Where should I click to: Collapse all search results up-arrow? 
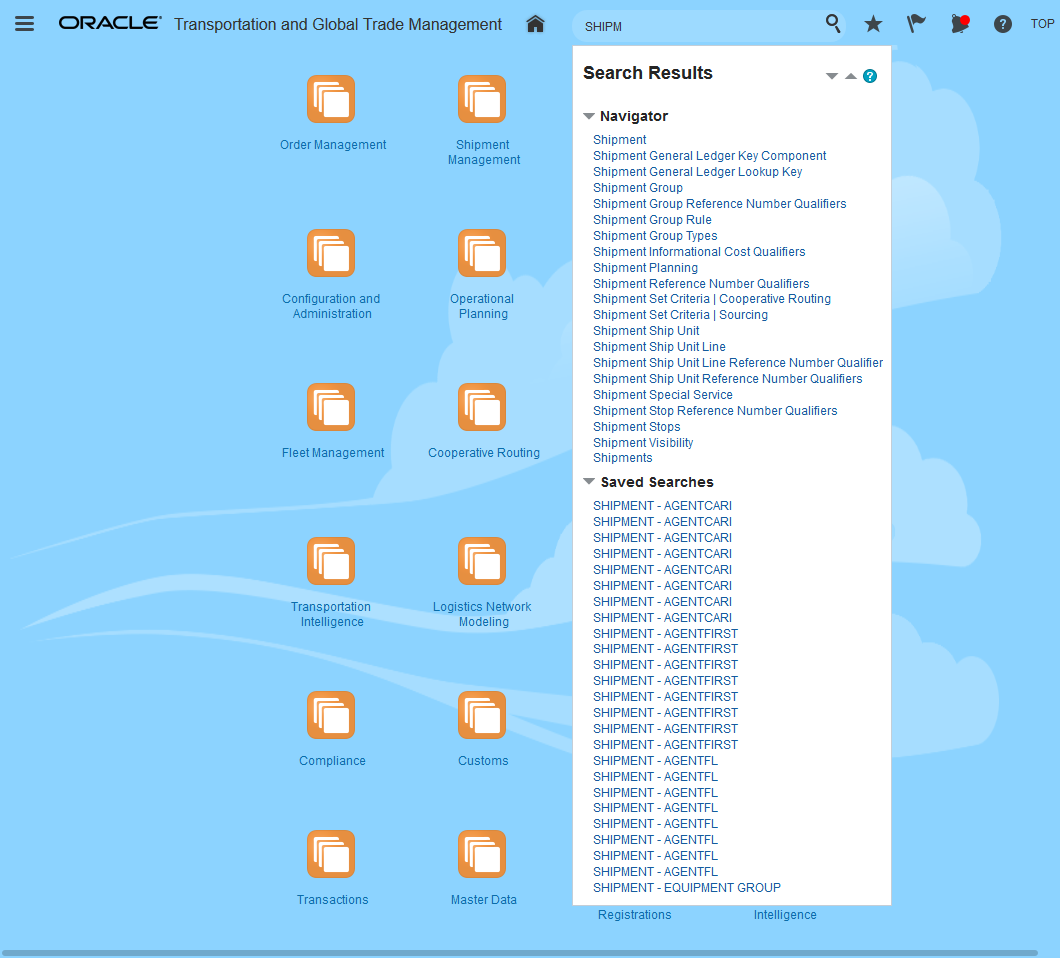click(x=851, y=76)
